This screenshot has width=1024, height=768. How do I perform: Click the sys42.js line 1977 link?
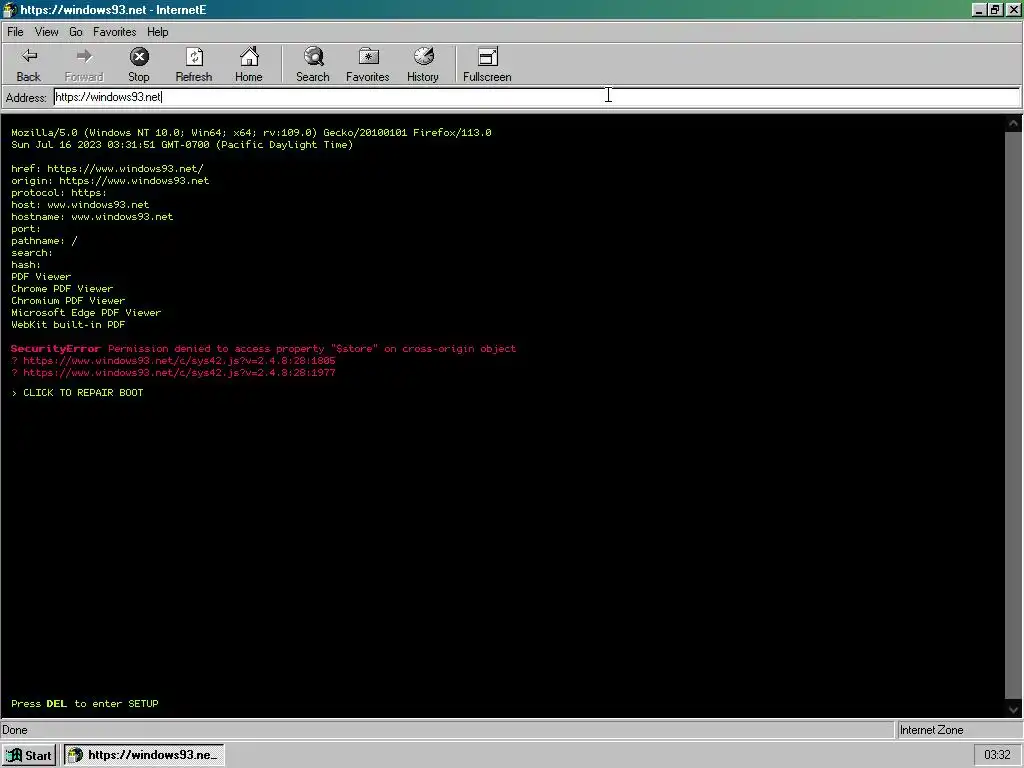(x=179, y=372)
